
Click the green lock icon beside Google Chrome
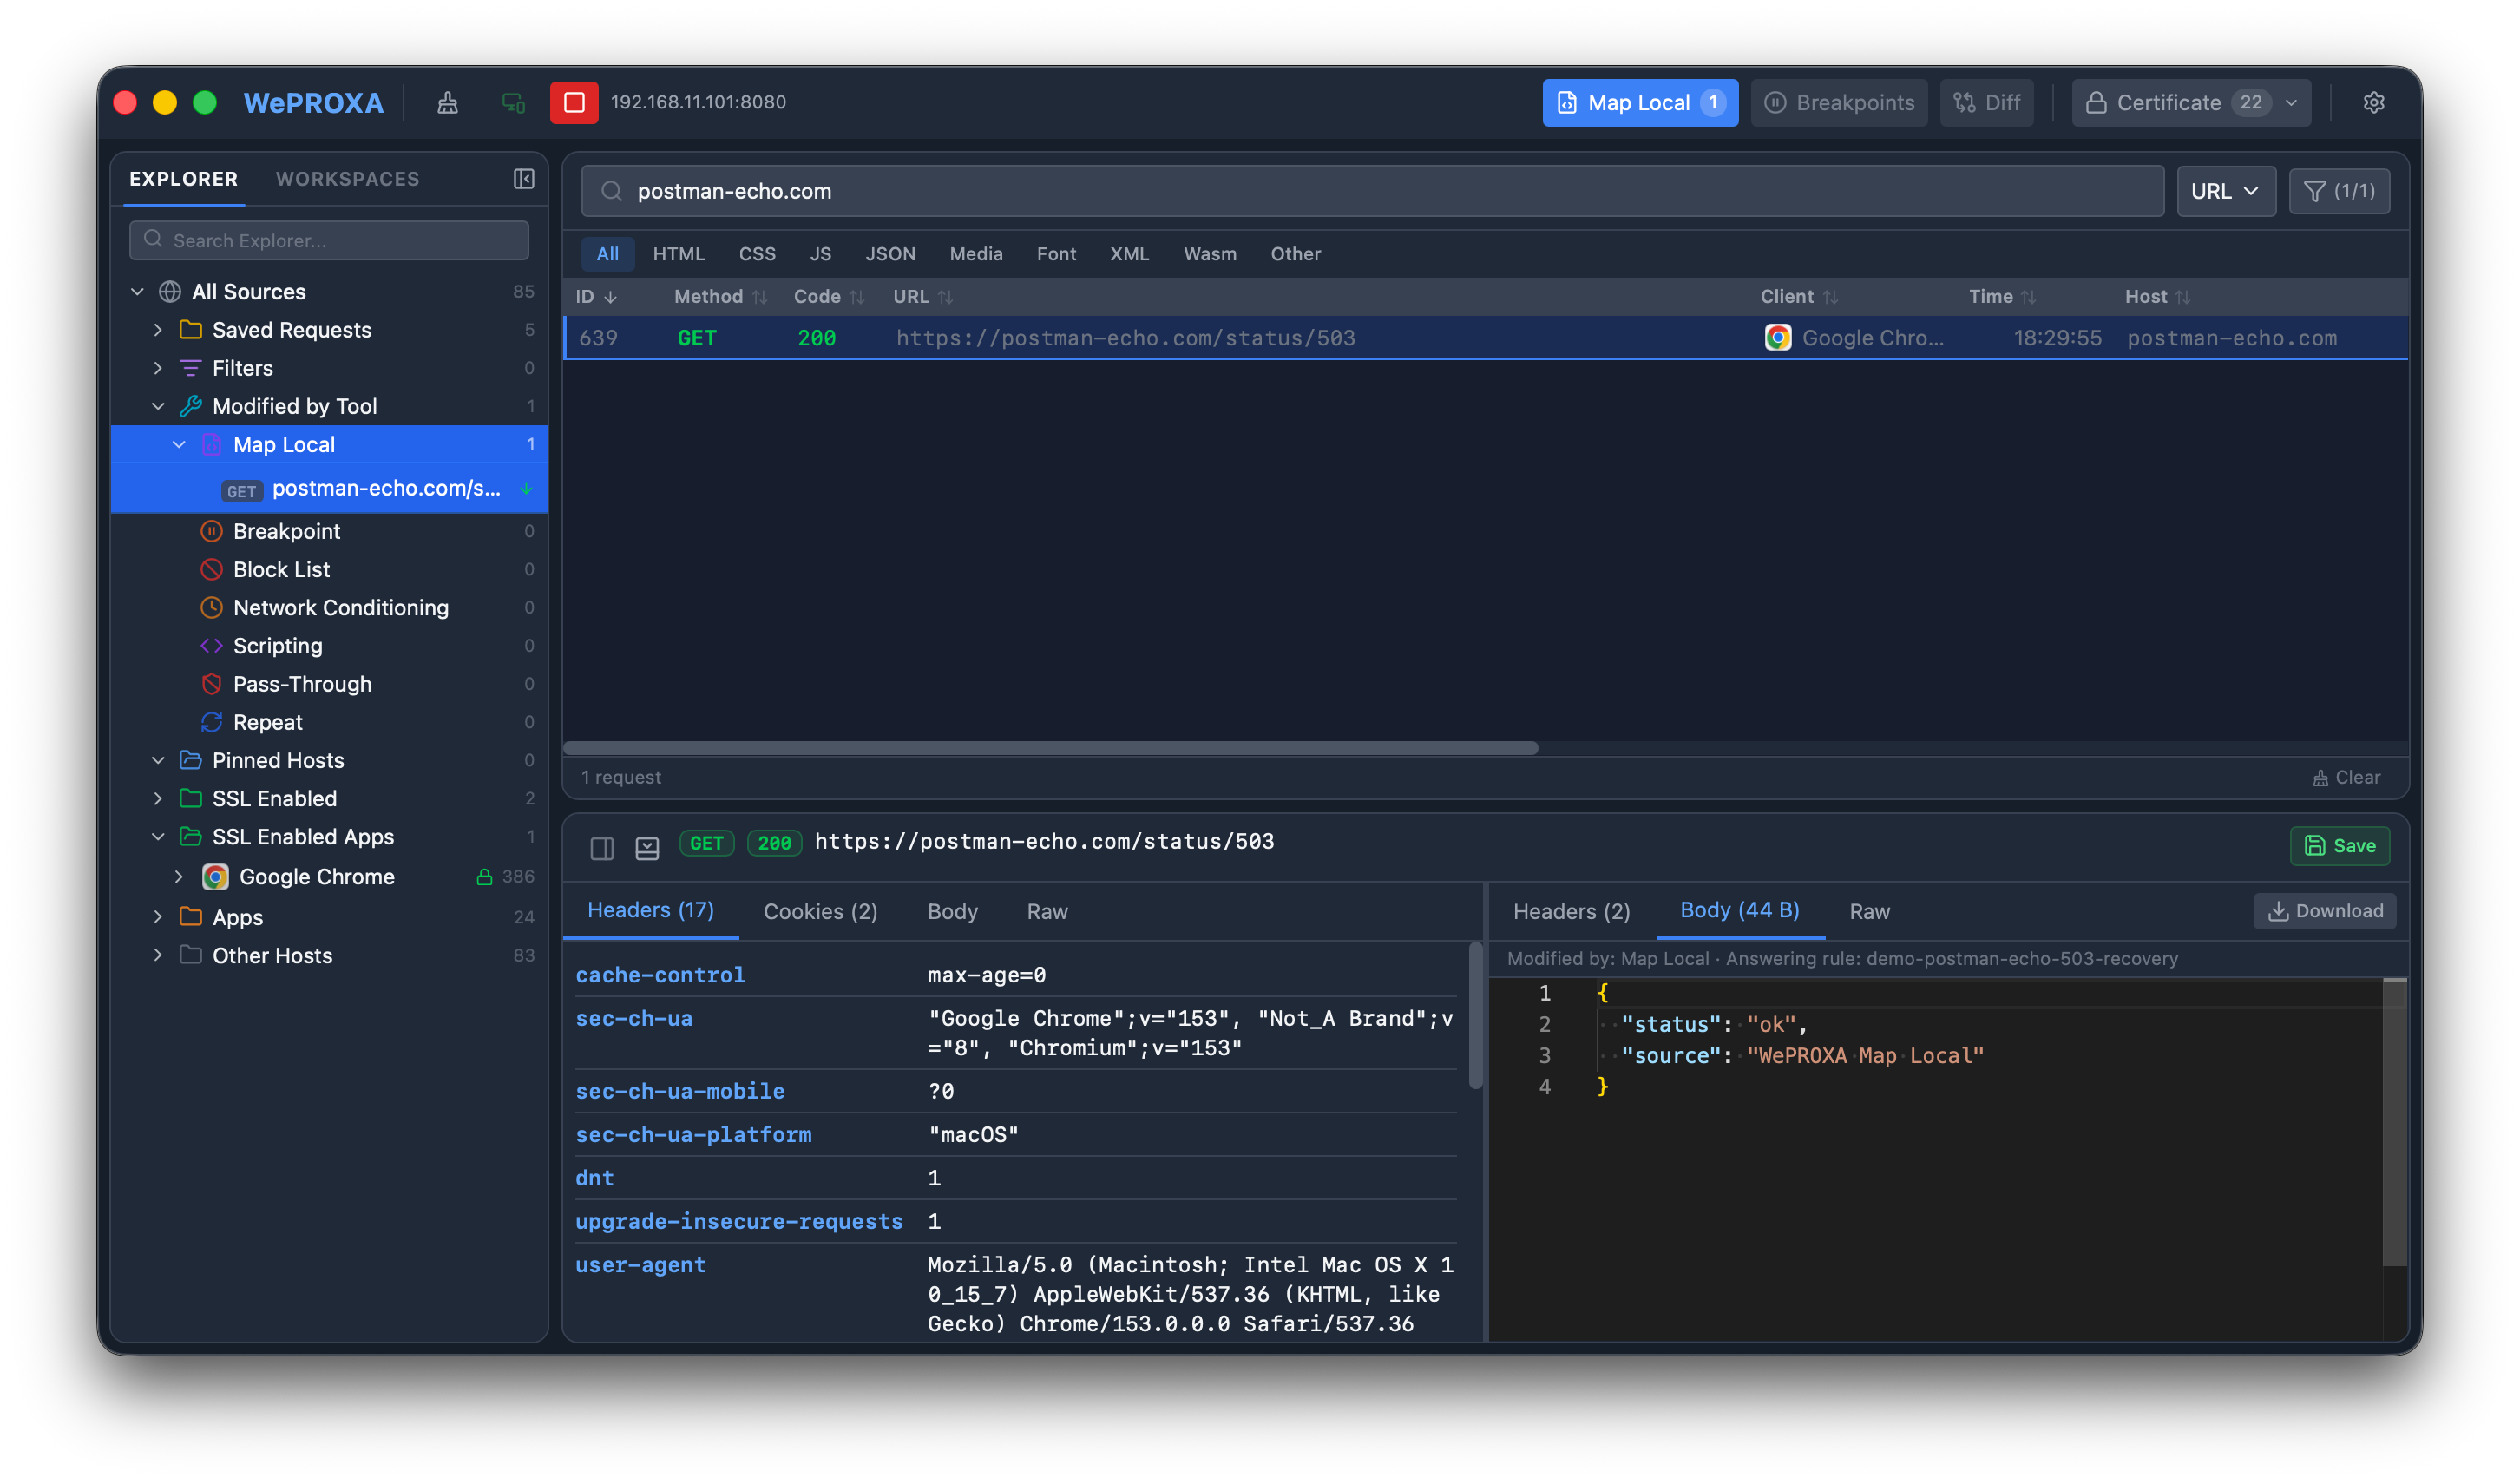click(x=484, y=877)
